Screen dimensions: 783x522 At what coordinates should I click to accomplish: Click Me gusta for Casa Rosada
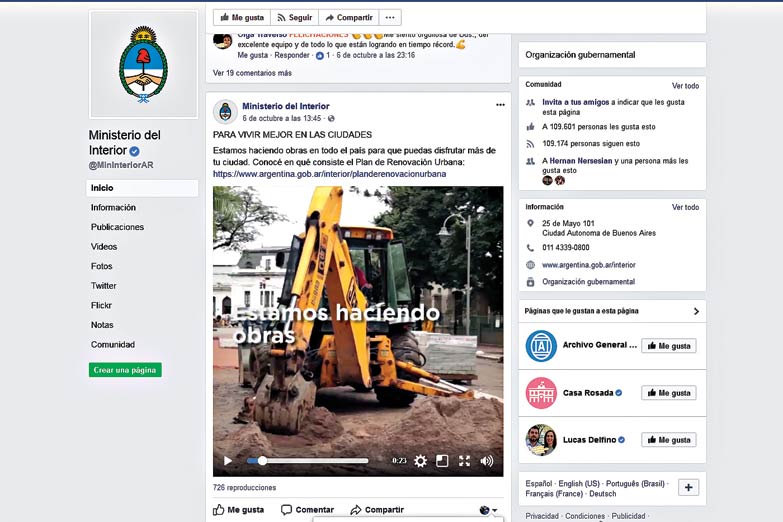(669, 393)
